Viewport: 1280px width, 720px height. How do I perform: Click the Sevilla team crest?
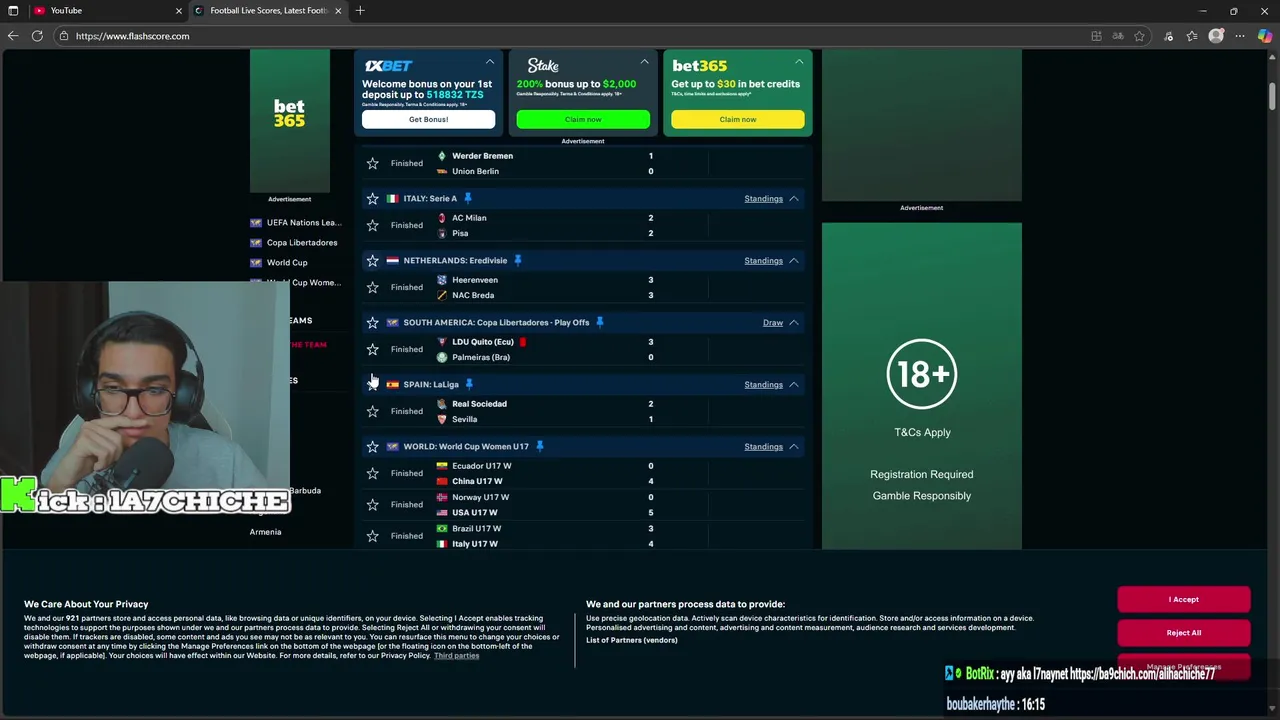pyautogui.click(x=442, y=419)
